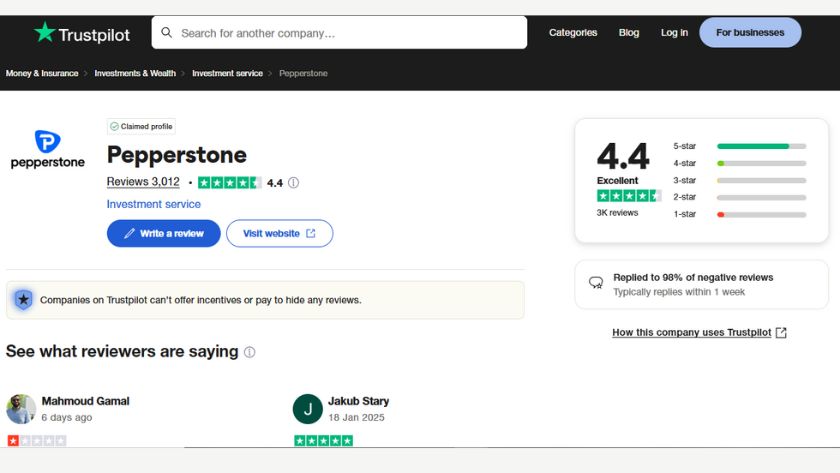Click the Claimed profile badge
Image resolution: width=840 pixels, height=473 pixels.
tap(141, 126)
